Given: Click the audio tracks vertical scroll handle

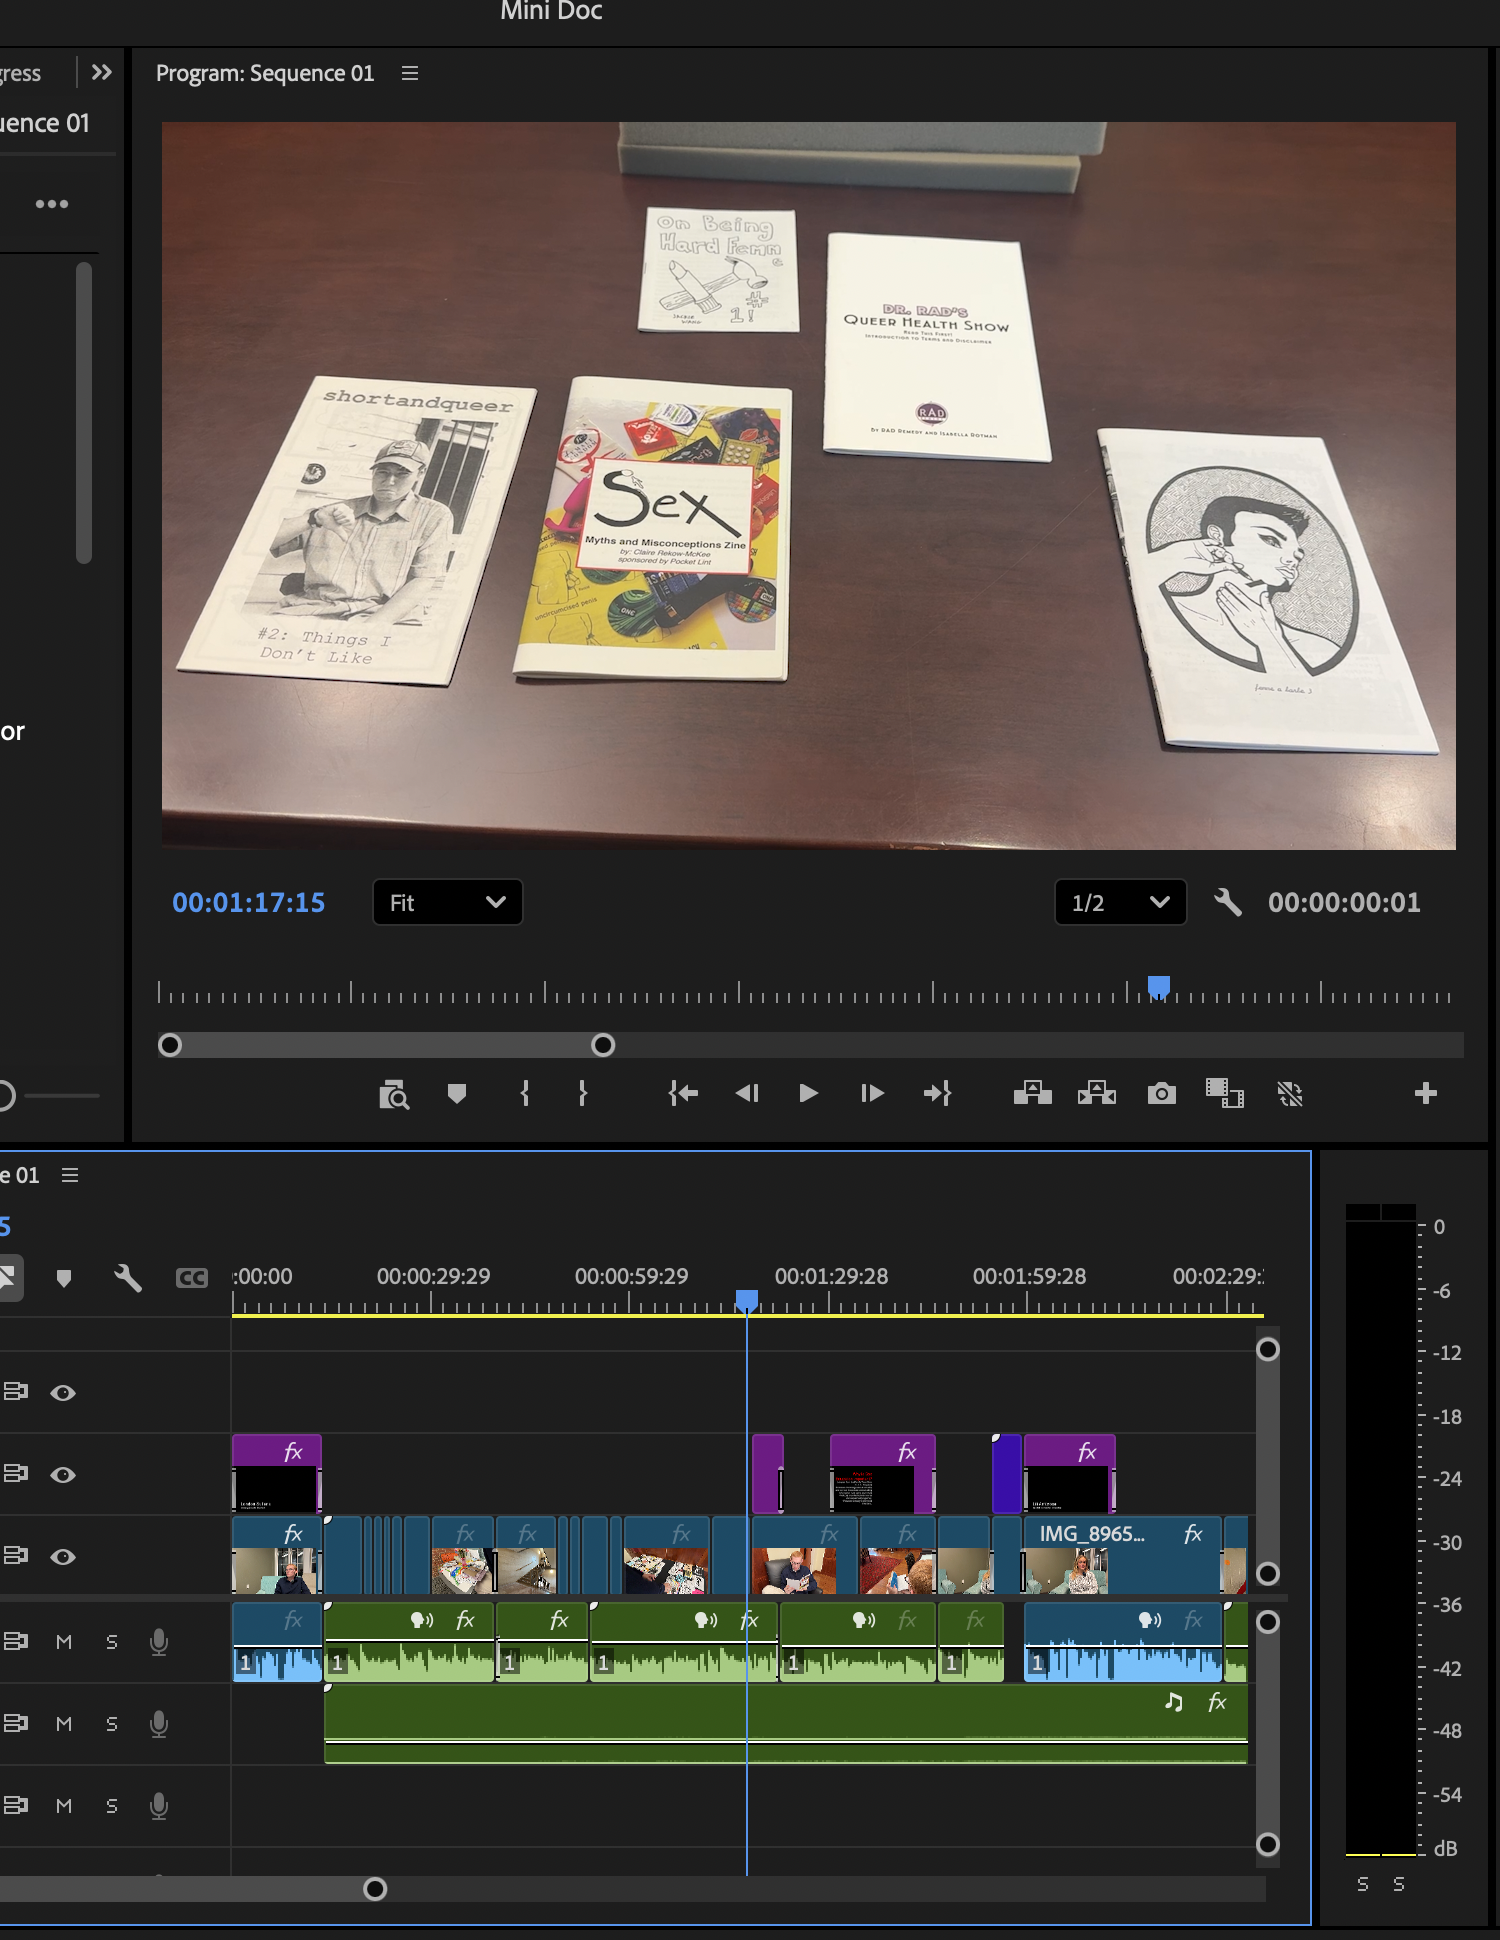Looking at the screenshot, I should tap(1267, 1733).
